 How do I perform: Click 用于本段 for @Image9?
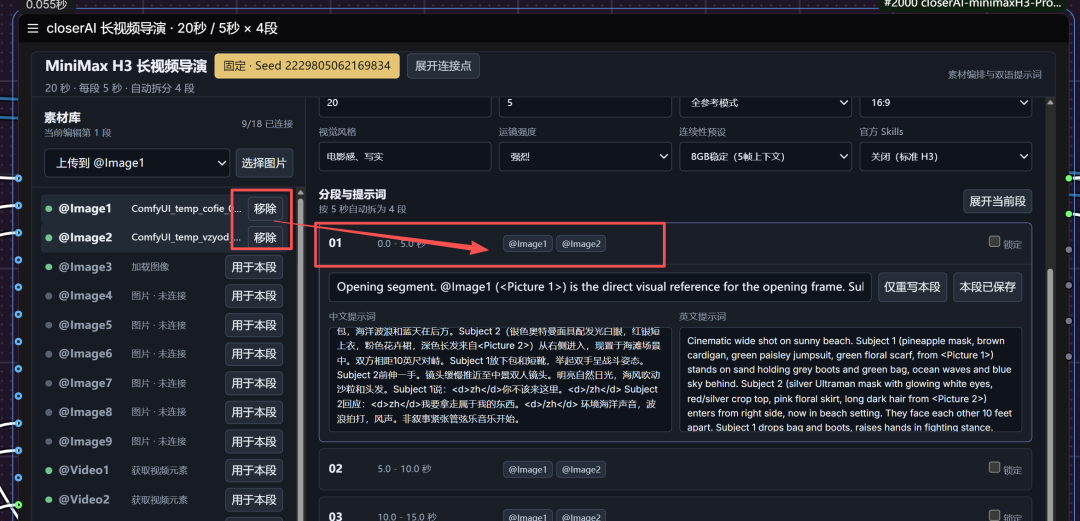pos(253,441)
